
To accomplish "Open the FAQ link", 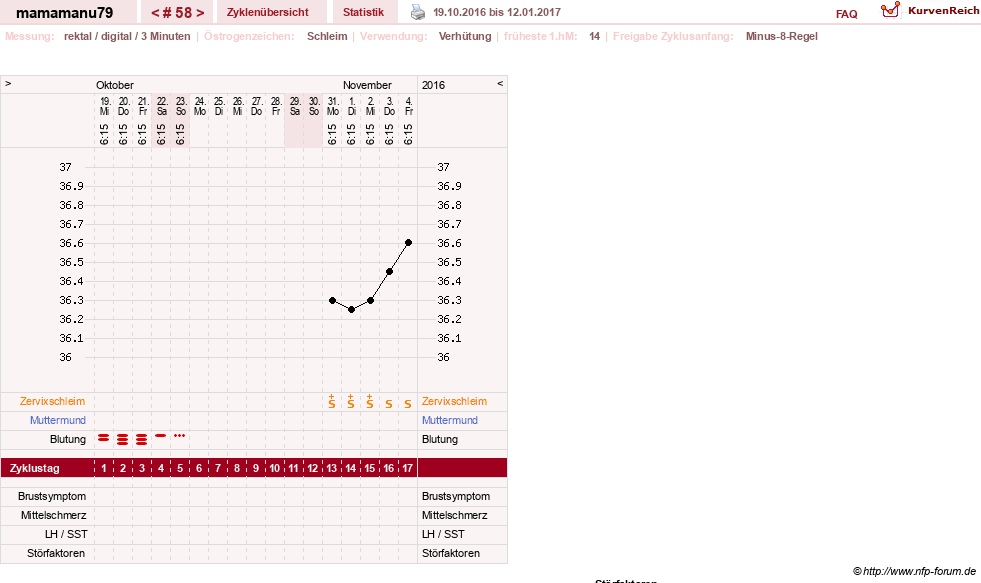I will point(846,14).
